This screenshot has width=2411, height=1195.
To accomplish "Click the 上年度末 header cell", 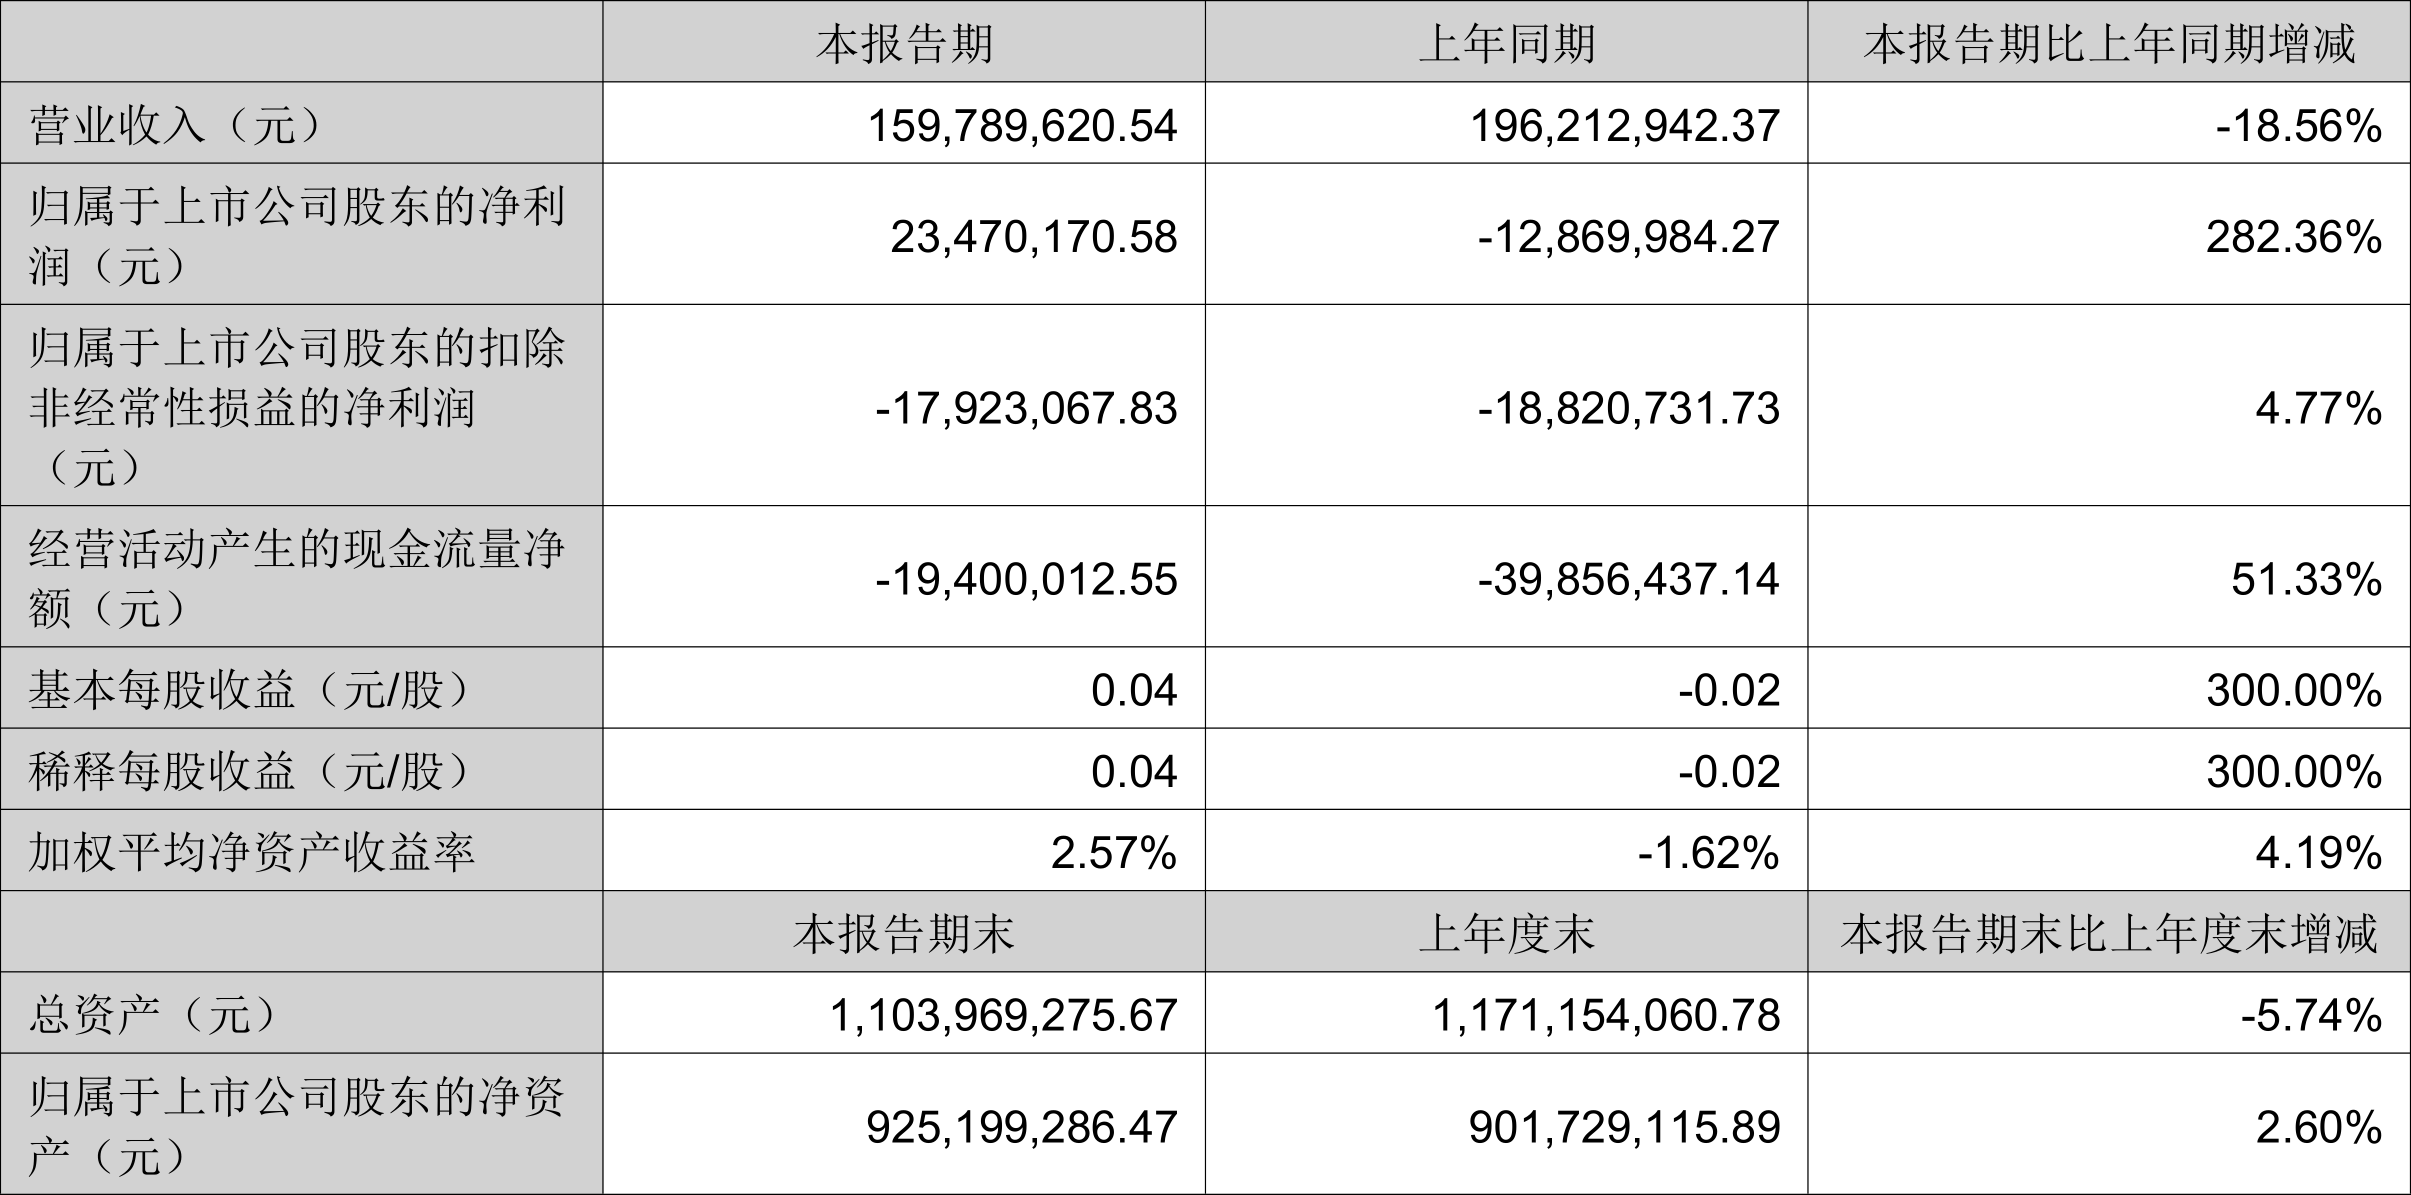I will point(1506,934).
